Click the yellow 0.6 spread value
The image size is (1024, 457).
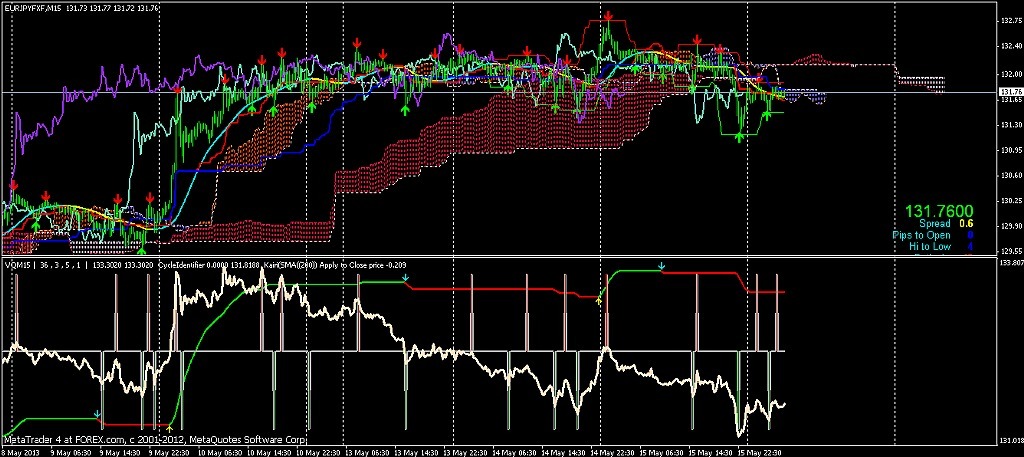tap(968, 223)
